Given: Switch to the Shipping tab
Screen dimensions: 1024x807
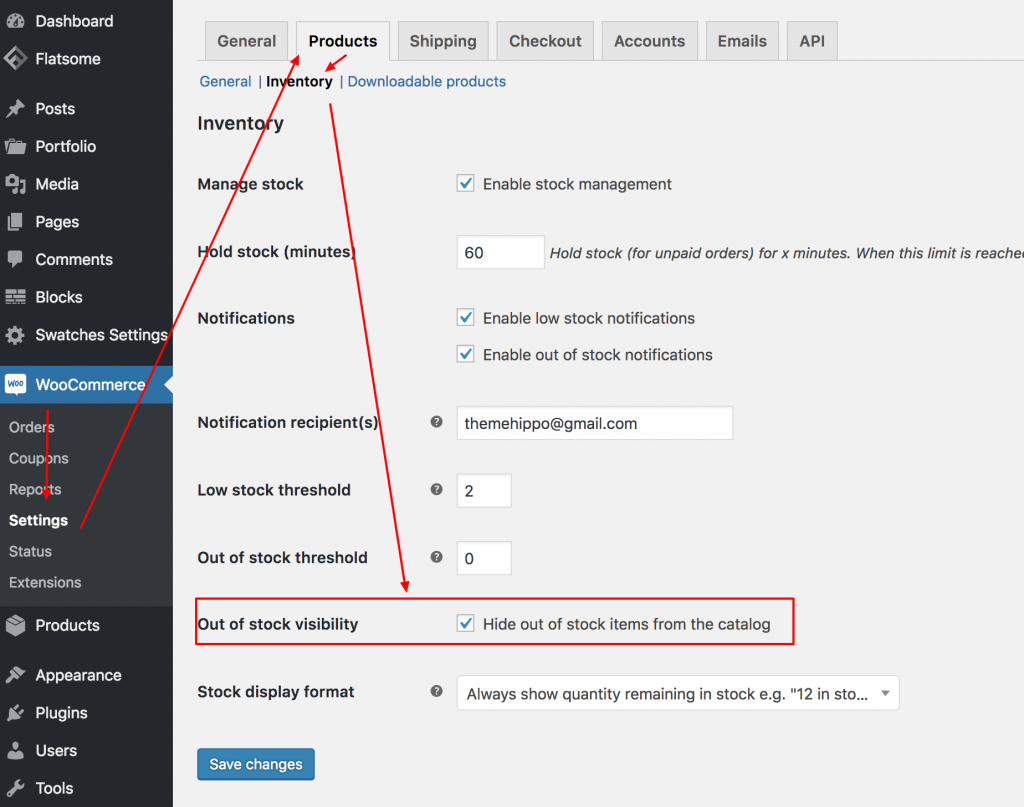Looking at the screenshot, I should coord(442,41).
